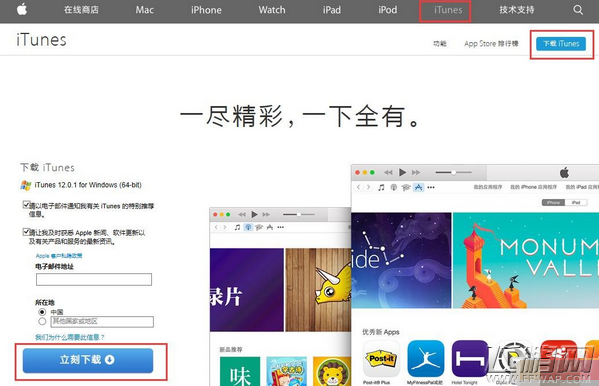The height and width of the screenshot is (386, 599).
Task: Open the lion cartoon tile in the rear iTunes window
Action: [x=332, y=371]
